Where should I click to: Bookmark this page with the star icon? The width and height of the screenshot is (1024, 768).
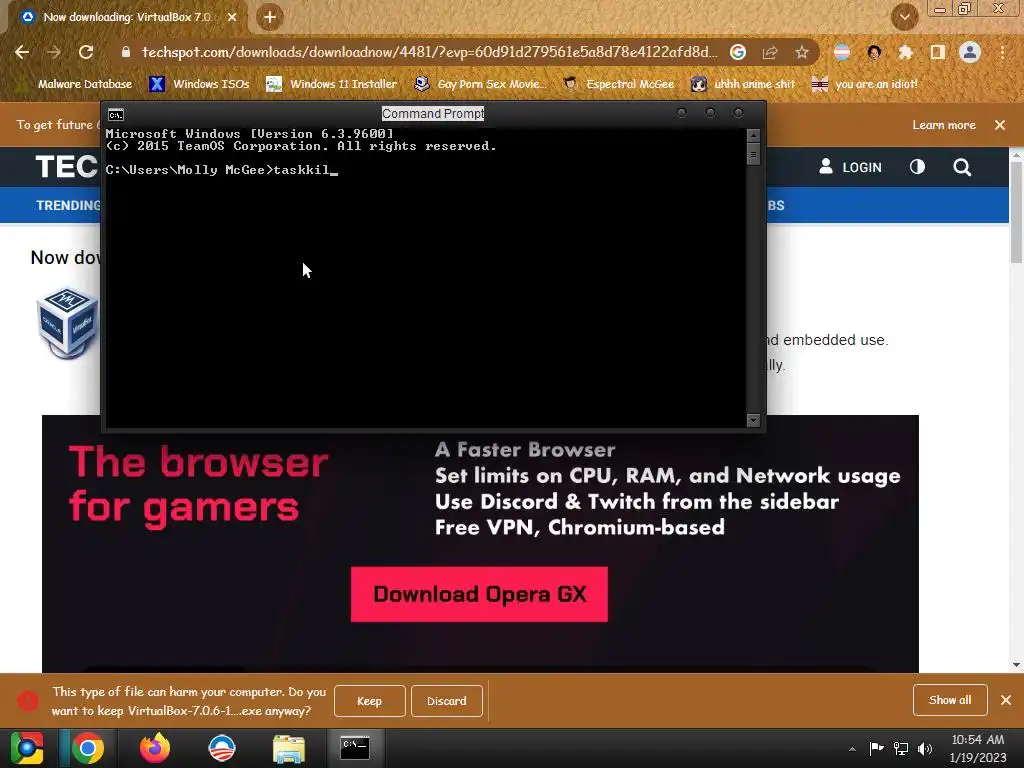(x=801, y=52)
